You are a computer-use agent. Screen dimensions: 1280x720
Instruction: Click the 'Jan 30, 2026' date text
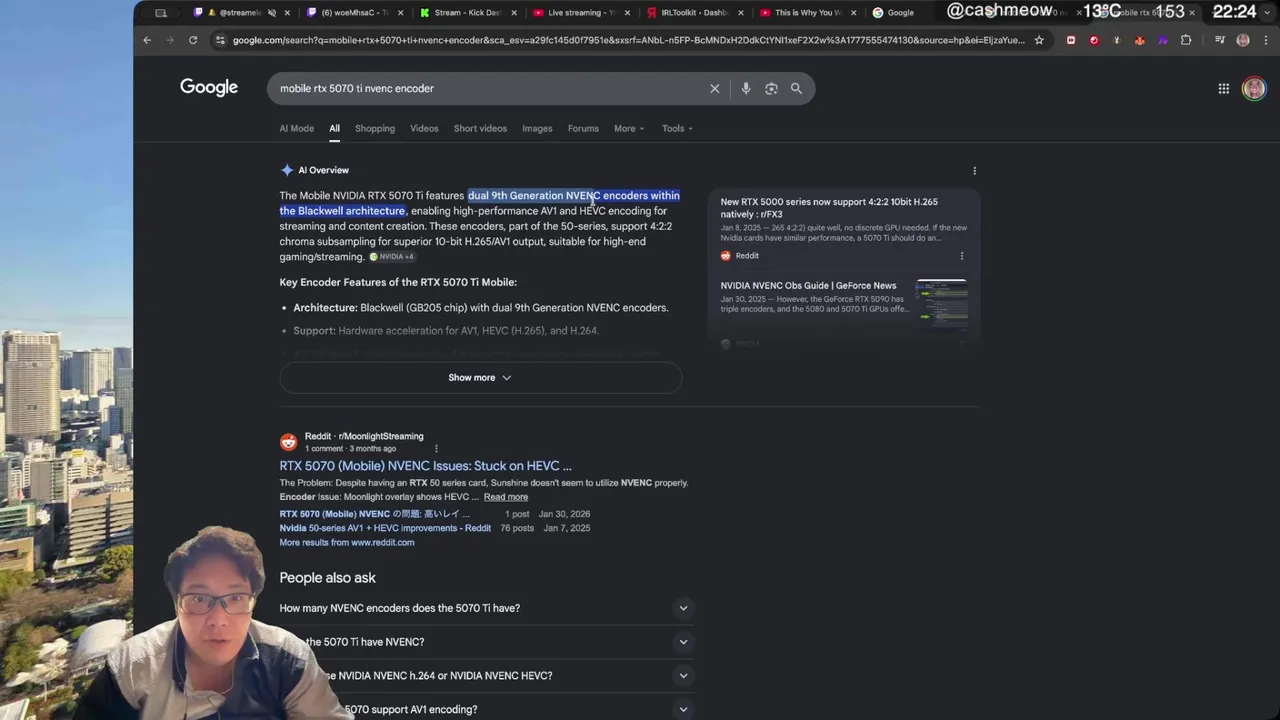click(x=564, y=514)
